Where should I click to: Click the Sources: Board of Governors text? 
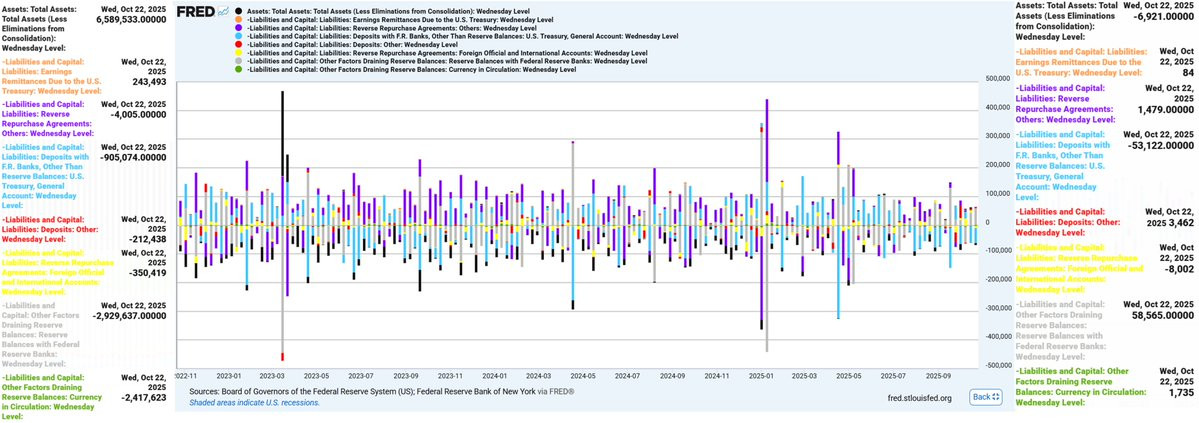381,392
